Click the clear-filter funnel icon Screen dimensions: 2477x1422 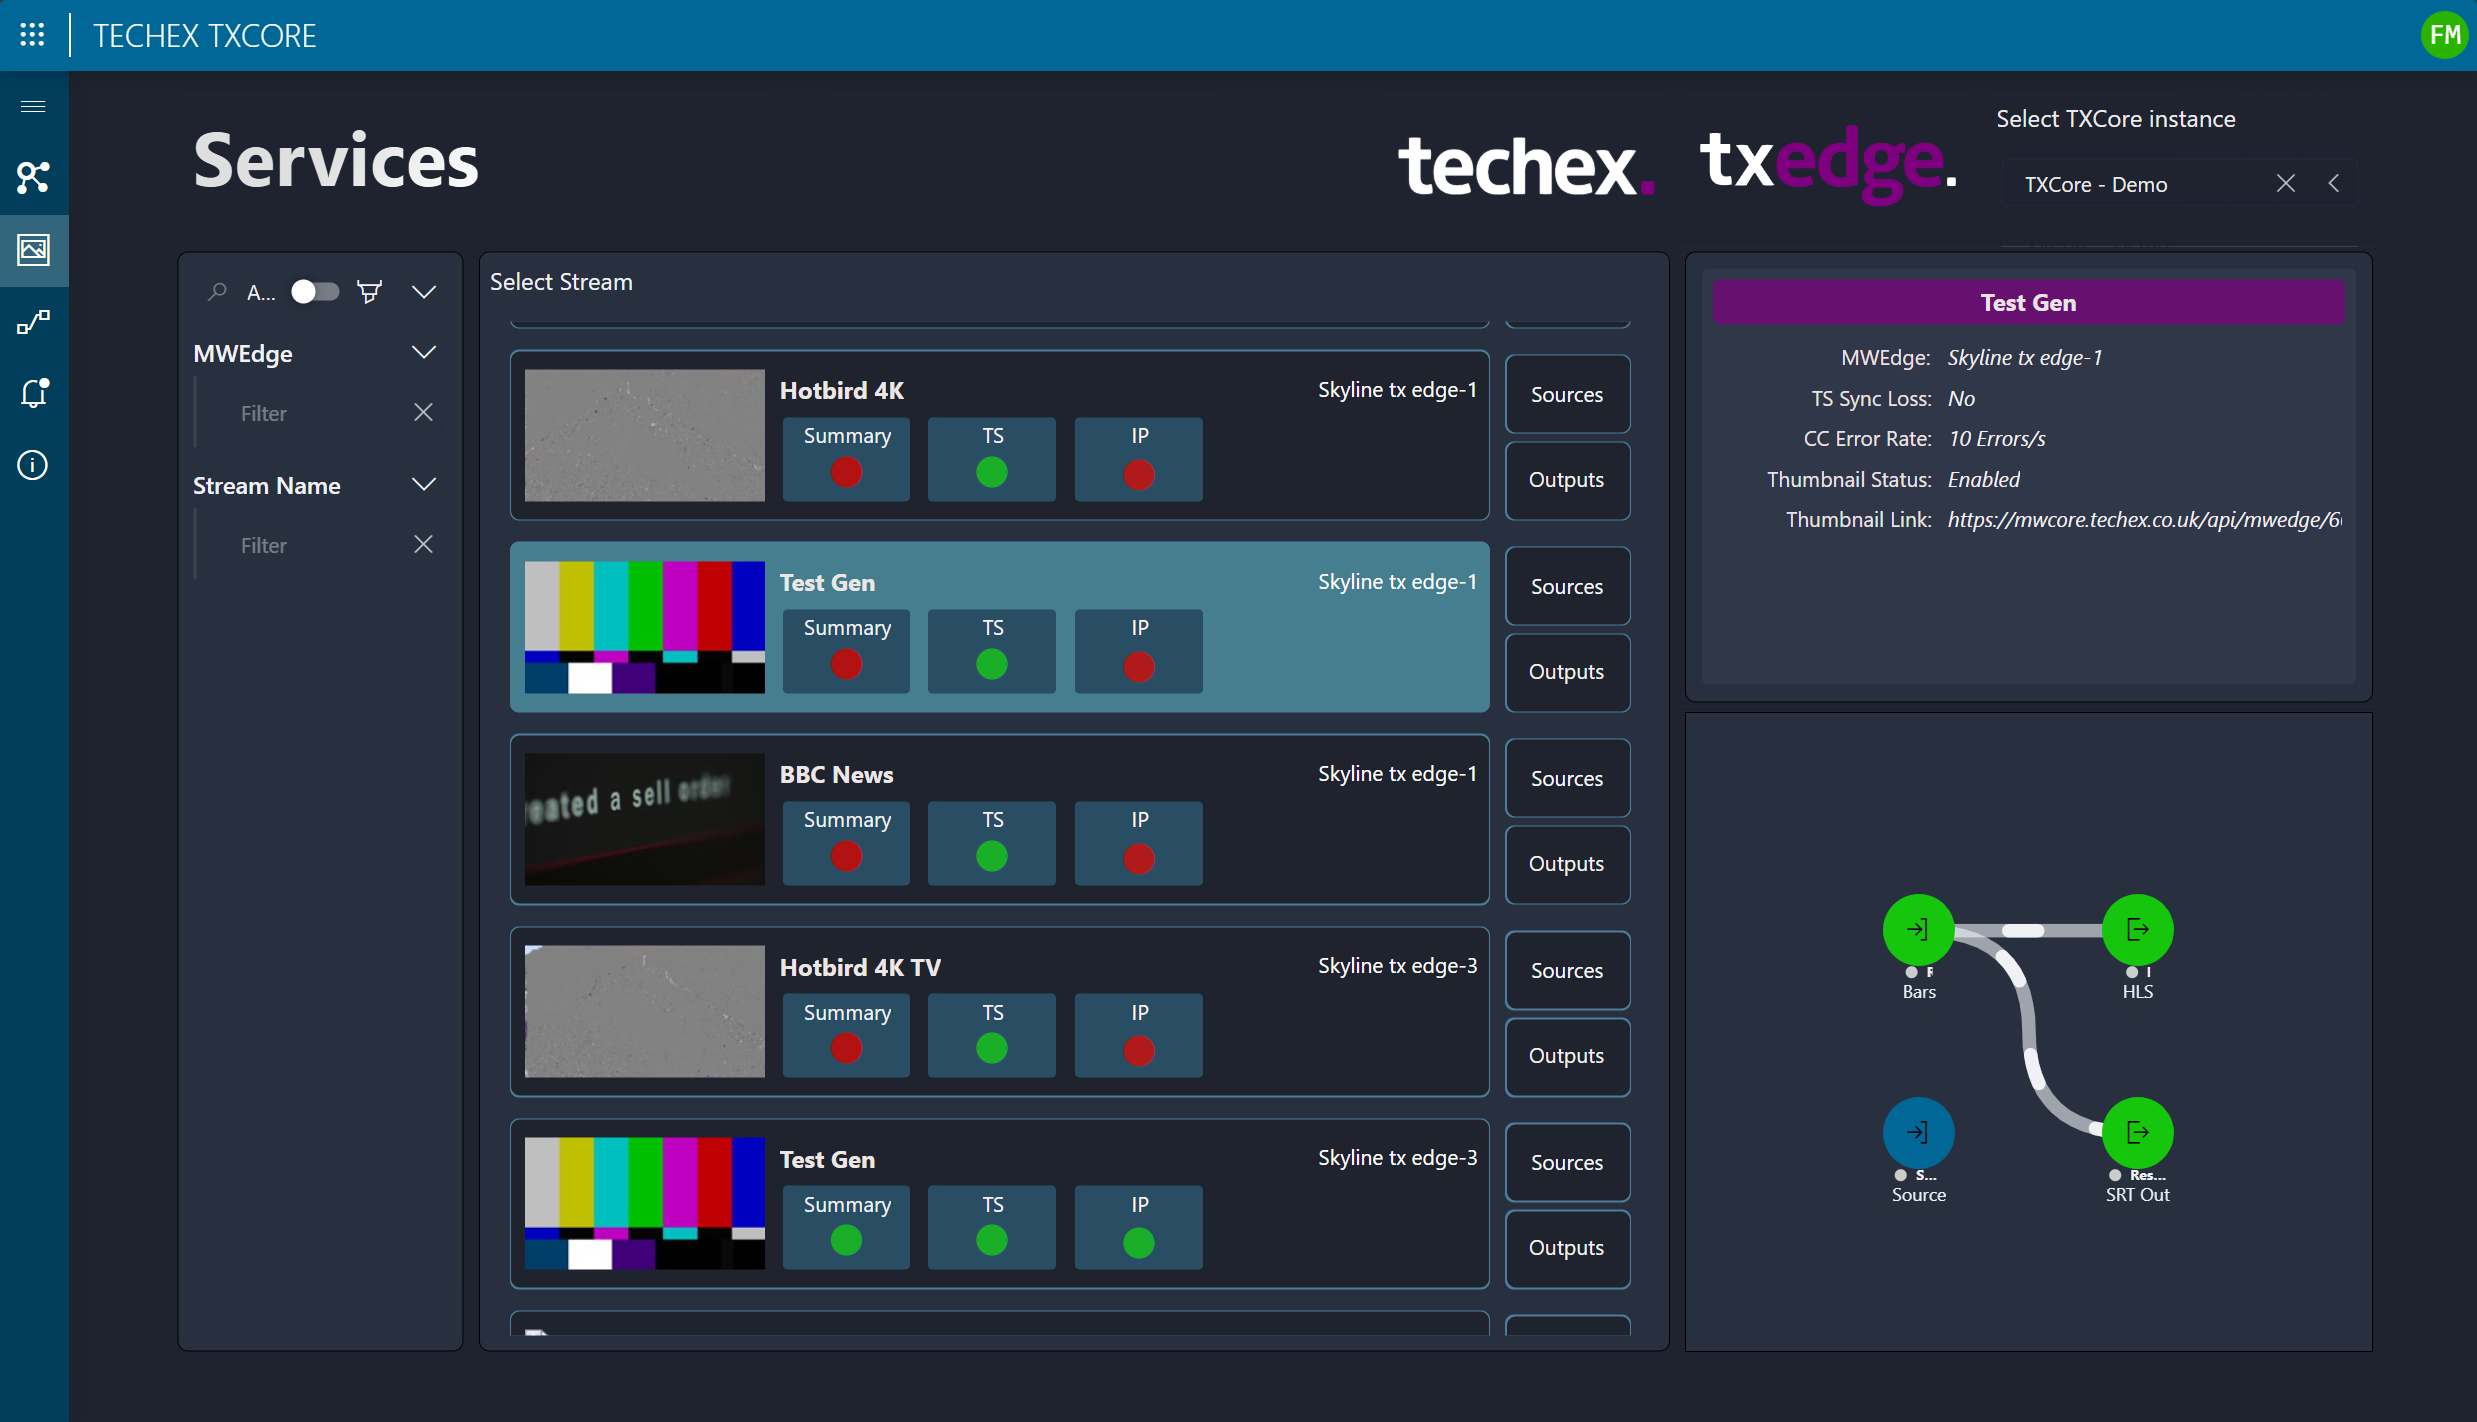370,292
